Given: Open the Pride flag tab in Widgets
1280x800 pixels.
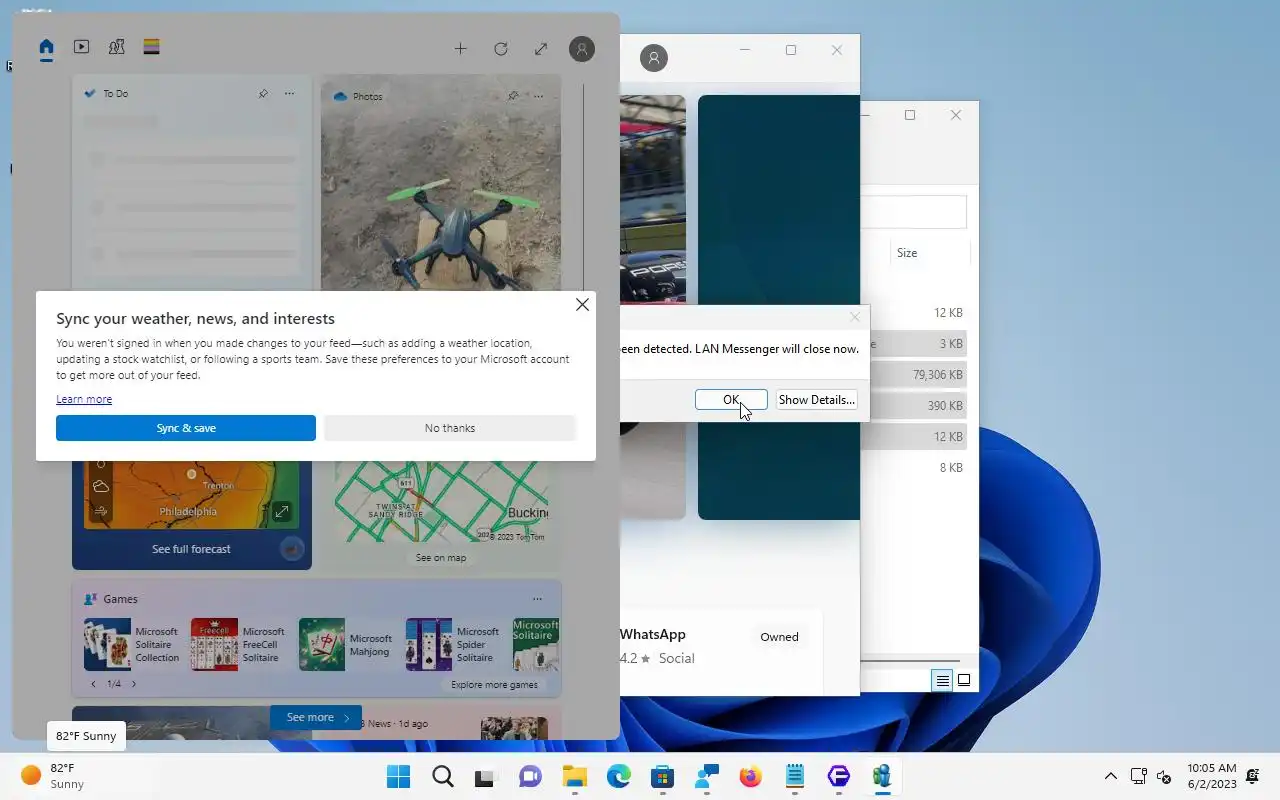Looking at the screenshot, I should (151, 47).
